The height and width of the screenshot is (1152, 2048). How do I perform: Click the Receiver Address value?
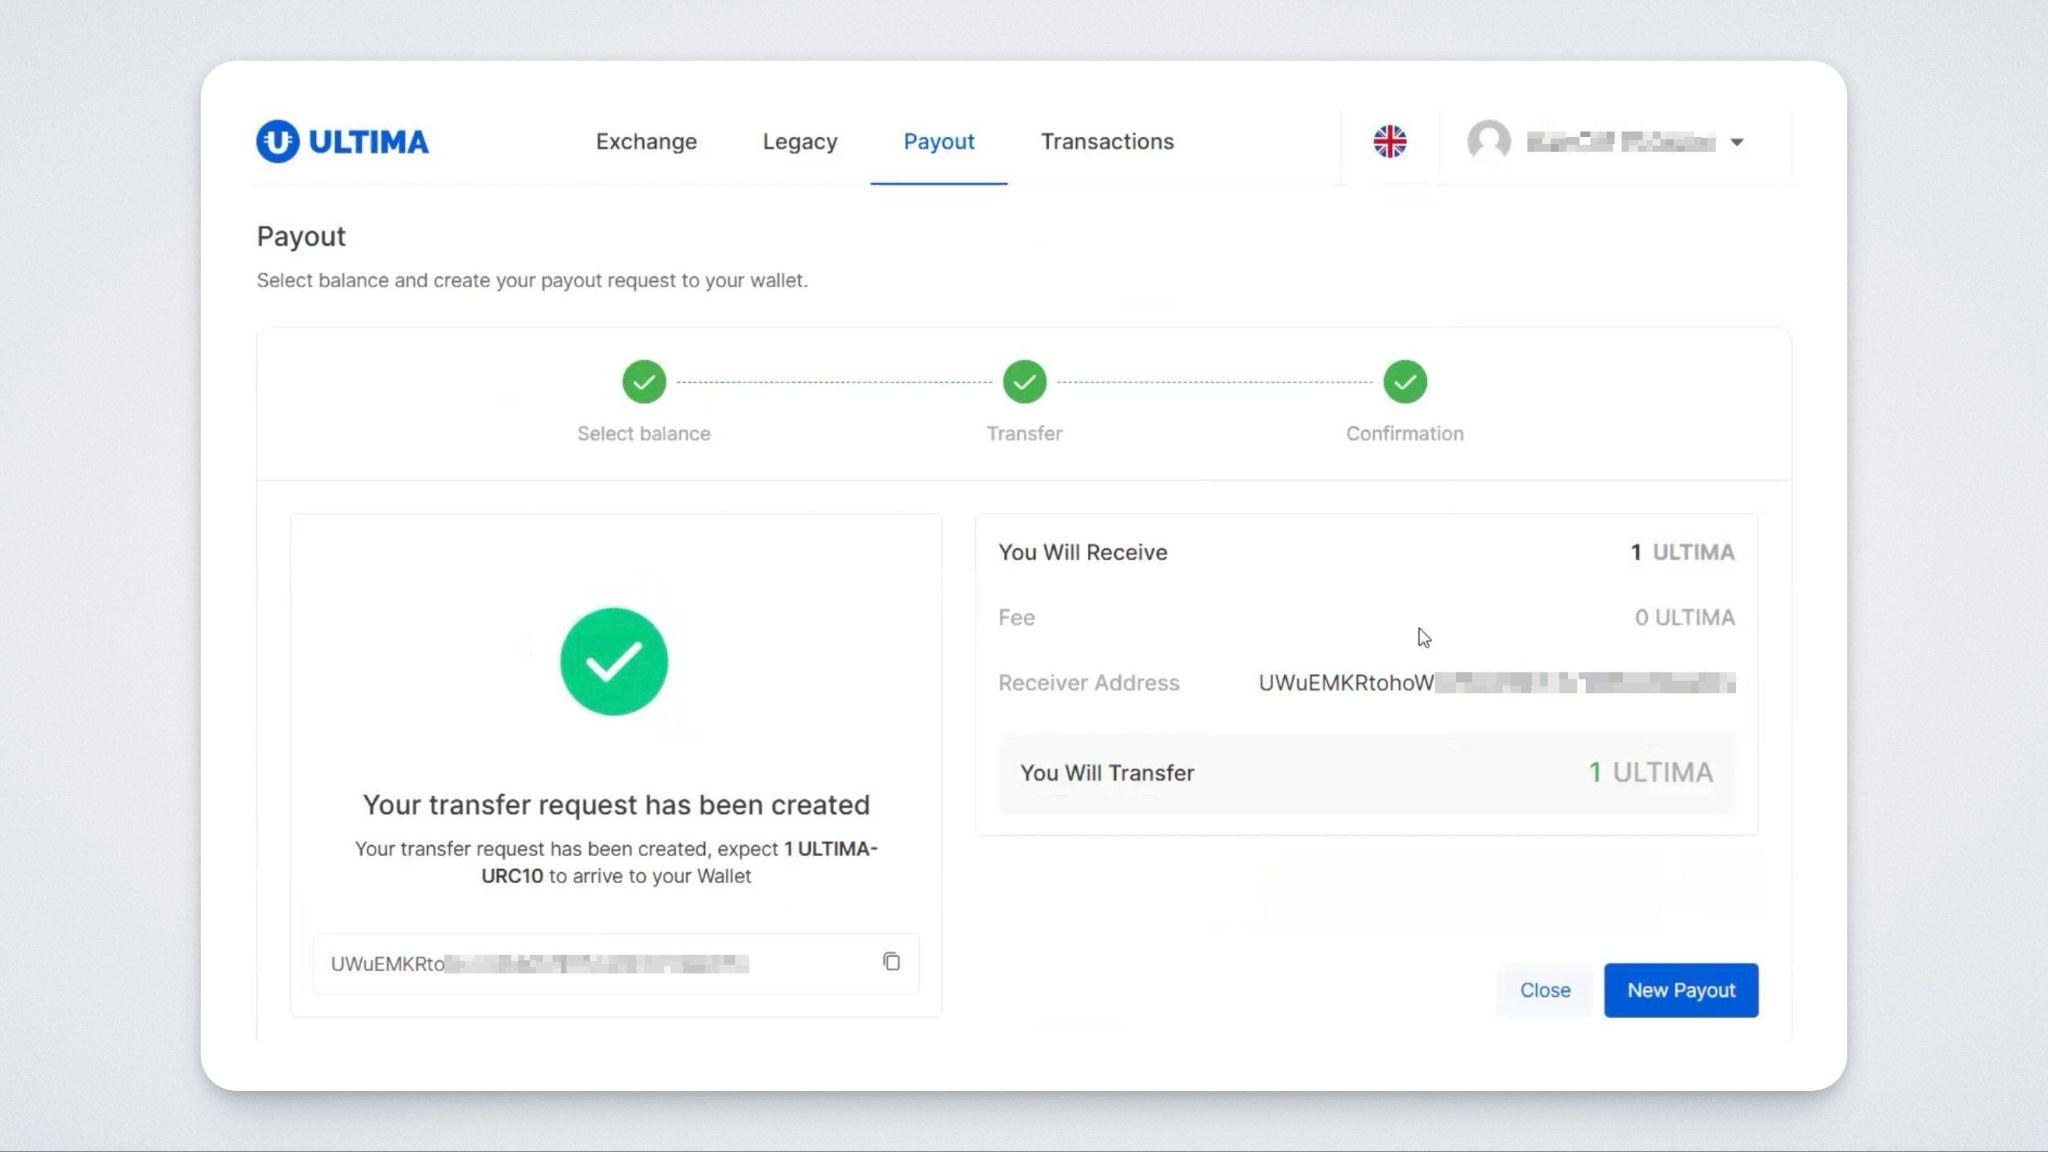pyautogui.click(x=1496, y=683)
